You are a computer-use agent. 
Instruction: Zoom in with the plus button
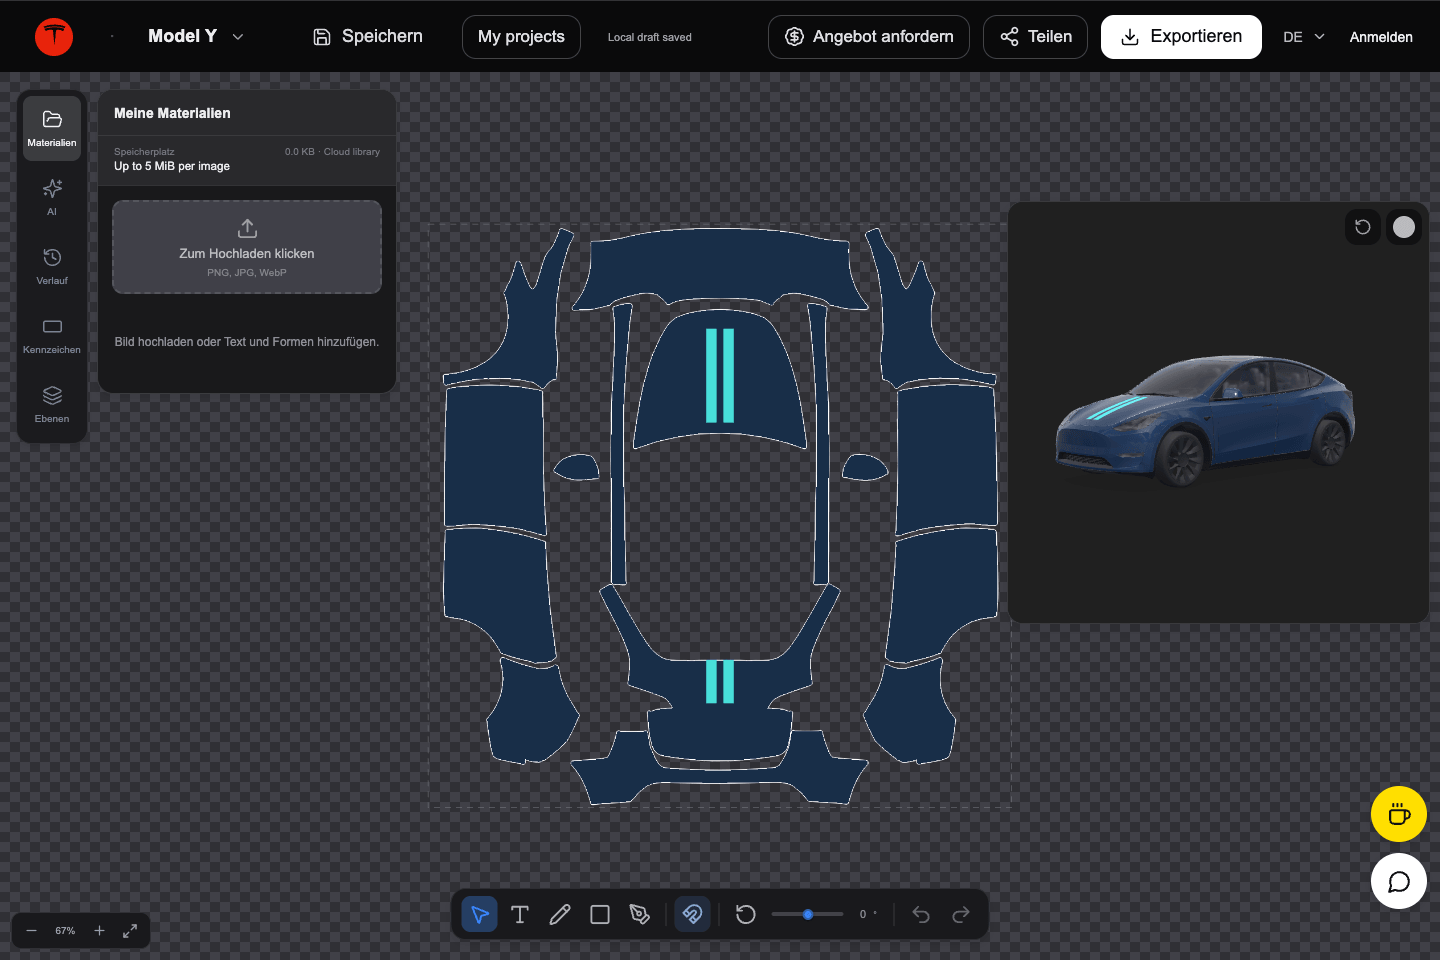[x=99, y=931]
